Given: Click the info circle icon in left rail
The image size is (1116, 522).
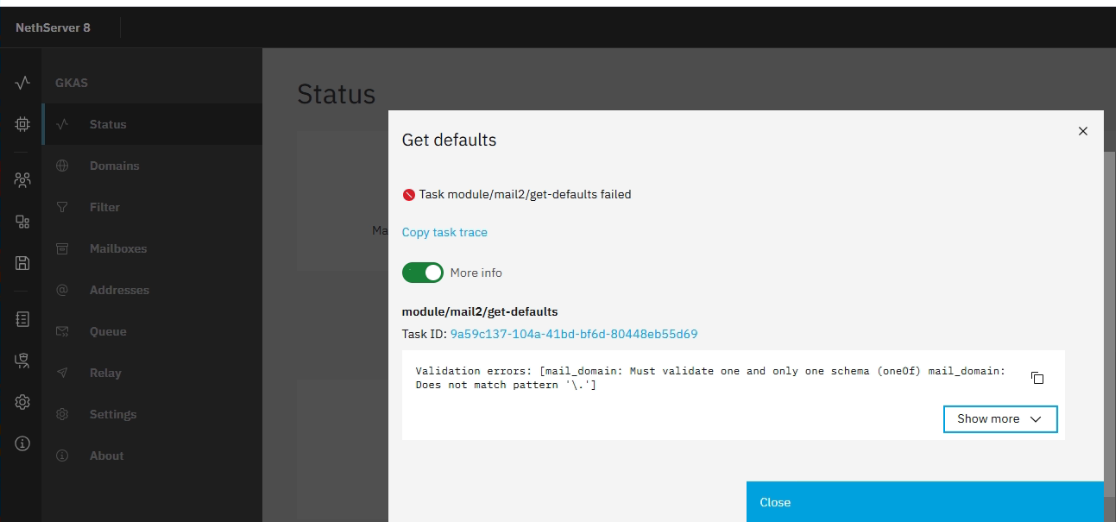Looking at the screenshot, I should point(22,444).
